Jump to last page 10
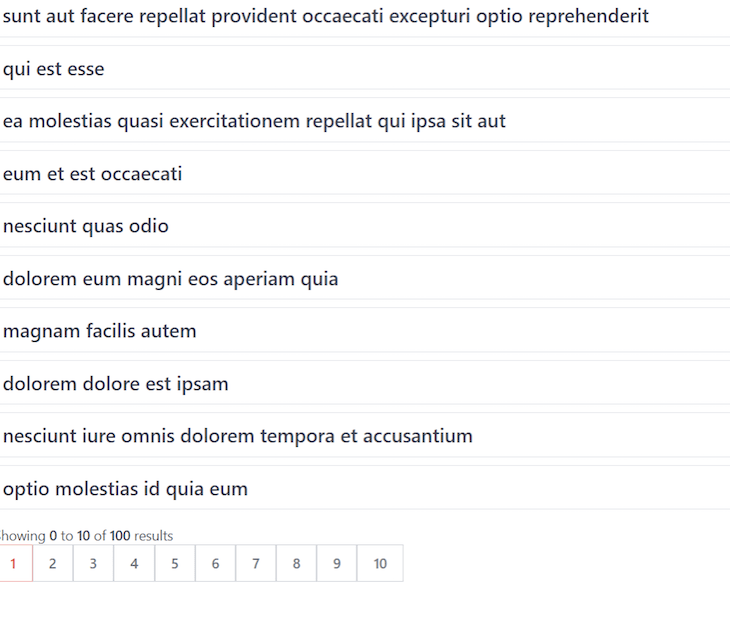The image size is (730, 630). pyautogui.click(x=380, y=563)
